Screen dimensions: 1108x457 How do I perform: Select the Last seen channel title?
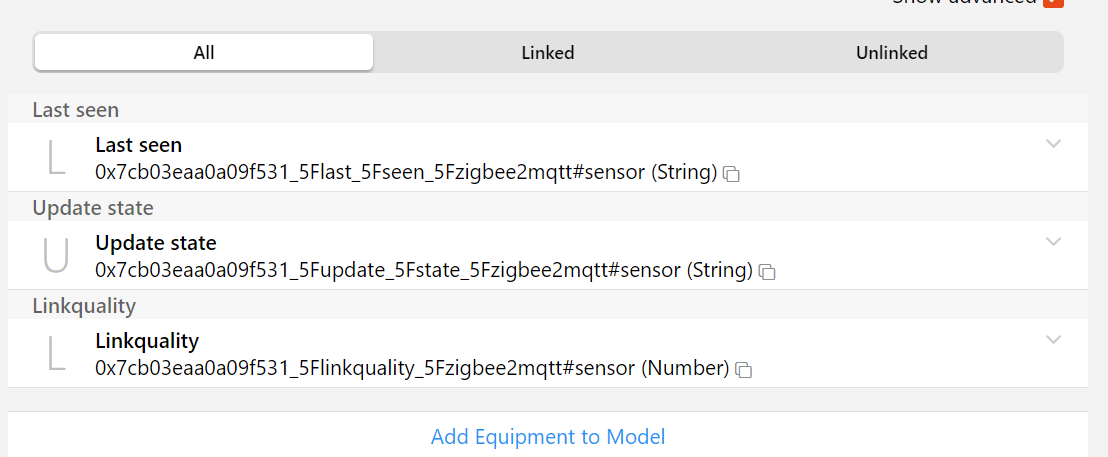coord(138,145)
